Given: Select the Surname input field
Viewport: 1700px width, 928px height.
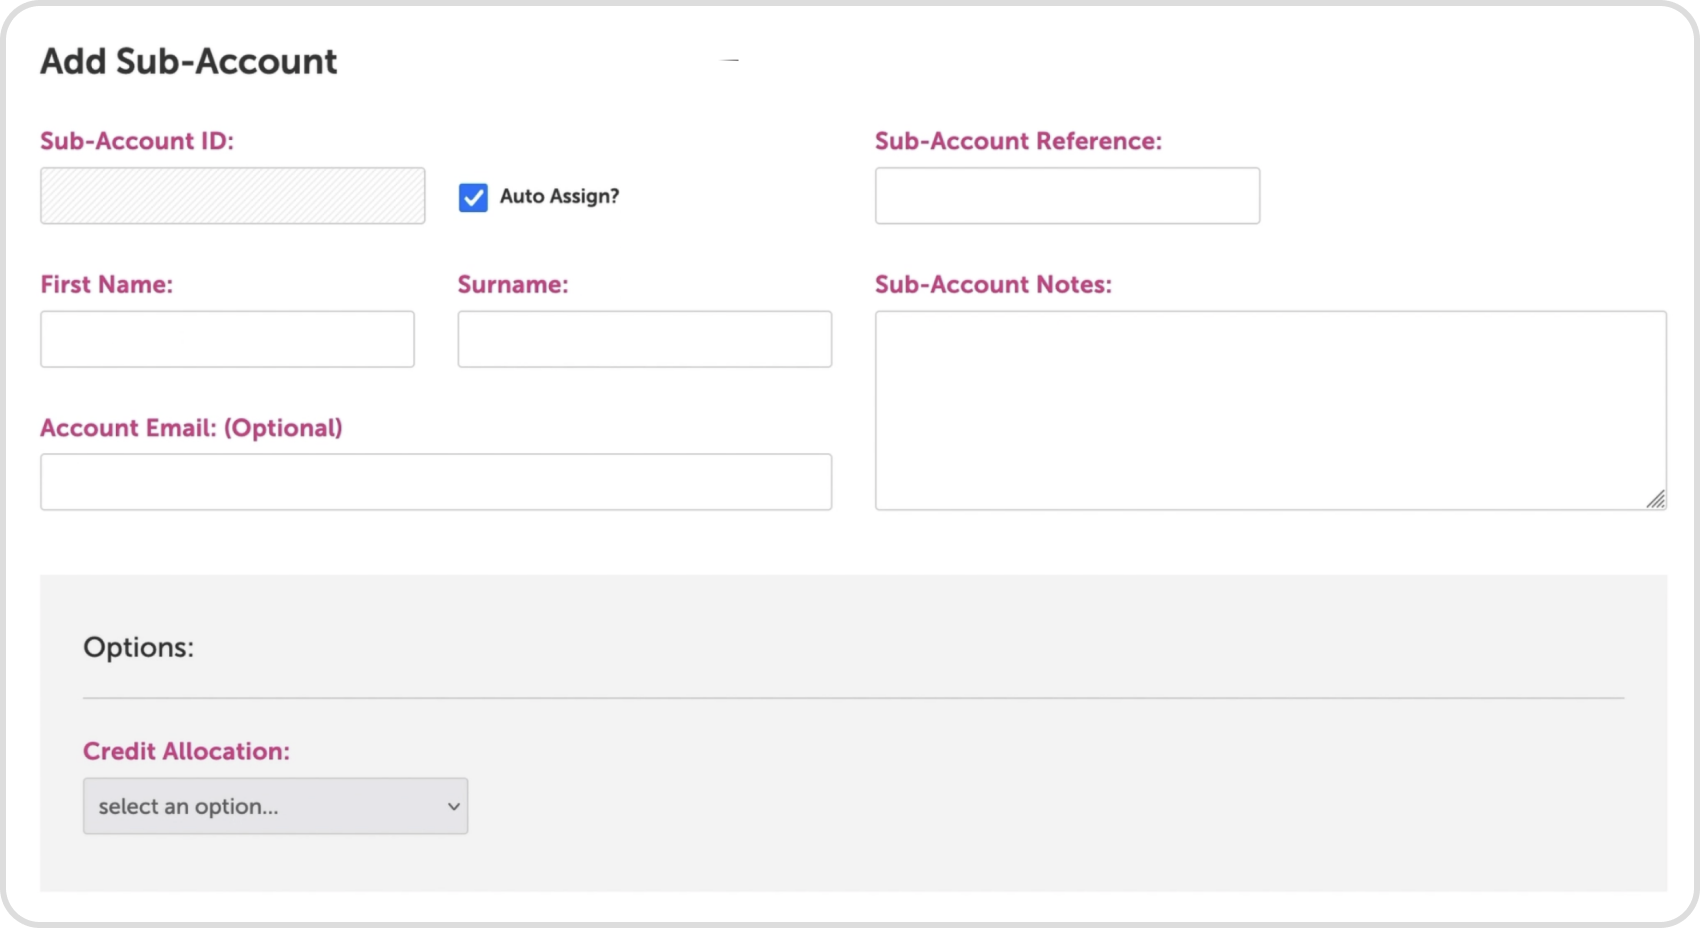Looking at the screenshot, I should click(644, 339).
